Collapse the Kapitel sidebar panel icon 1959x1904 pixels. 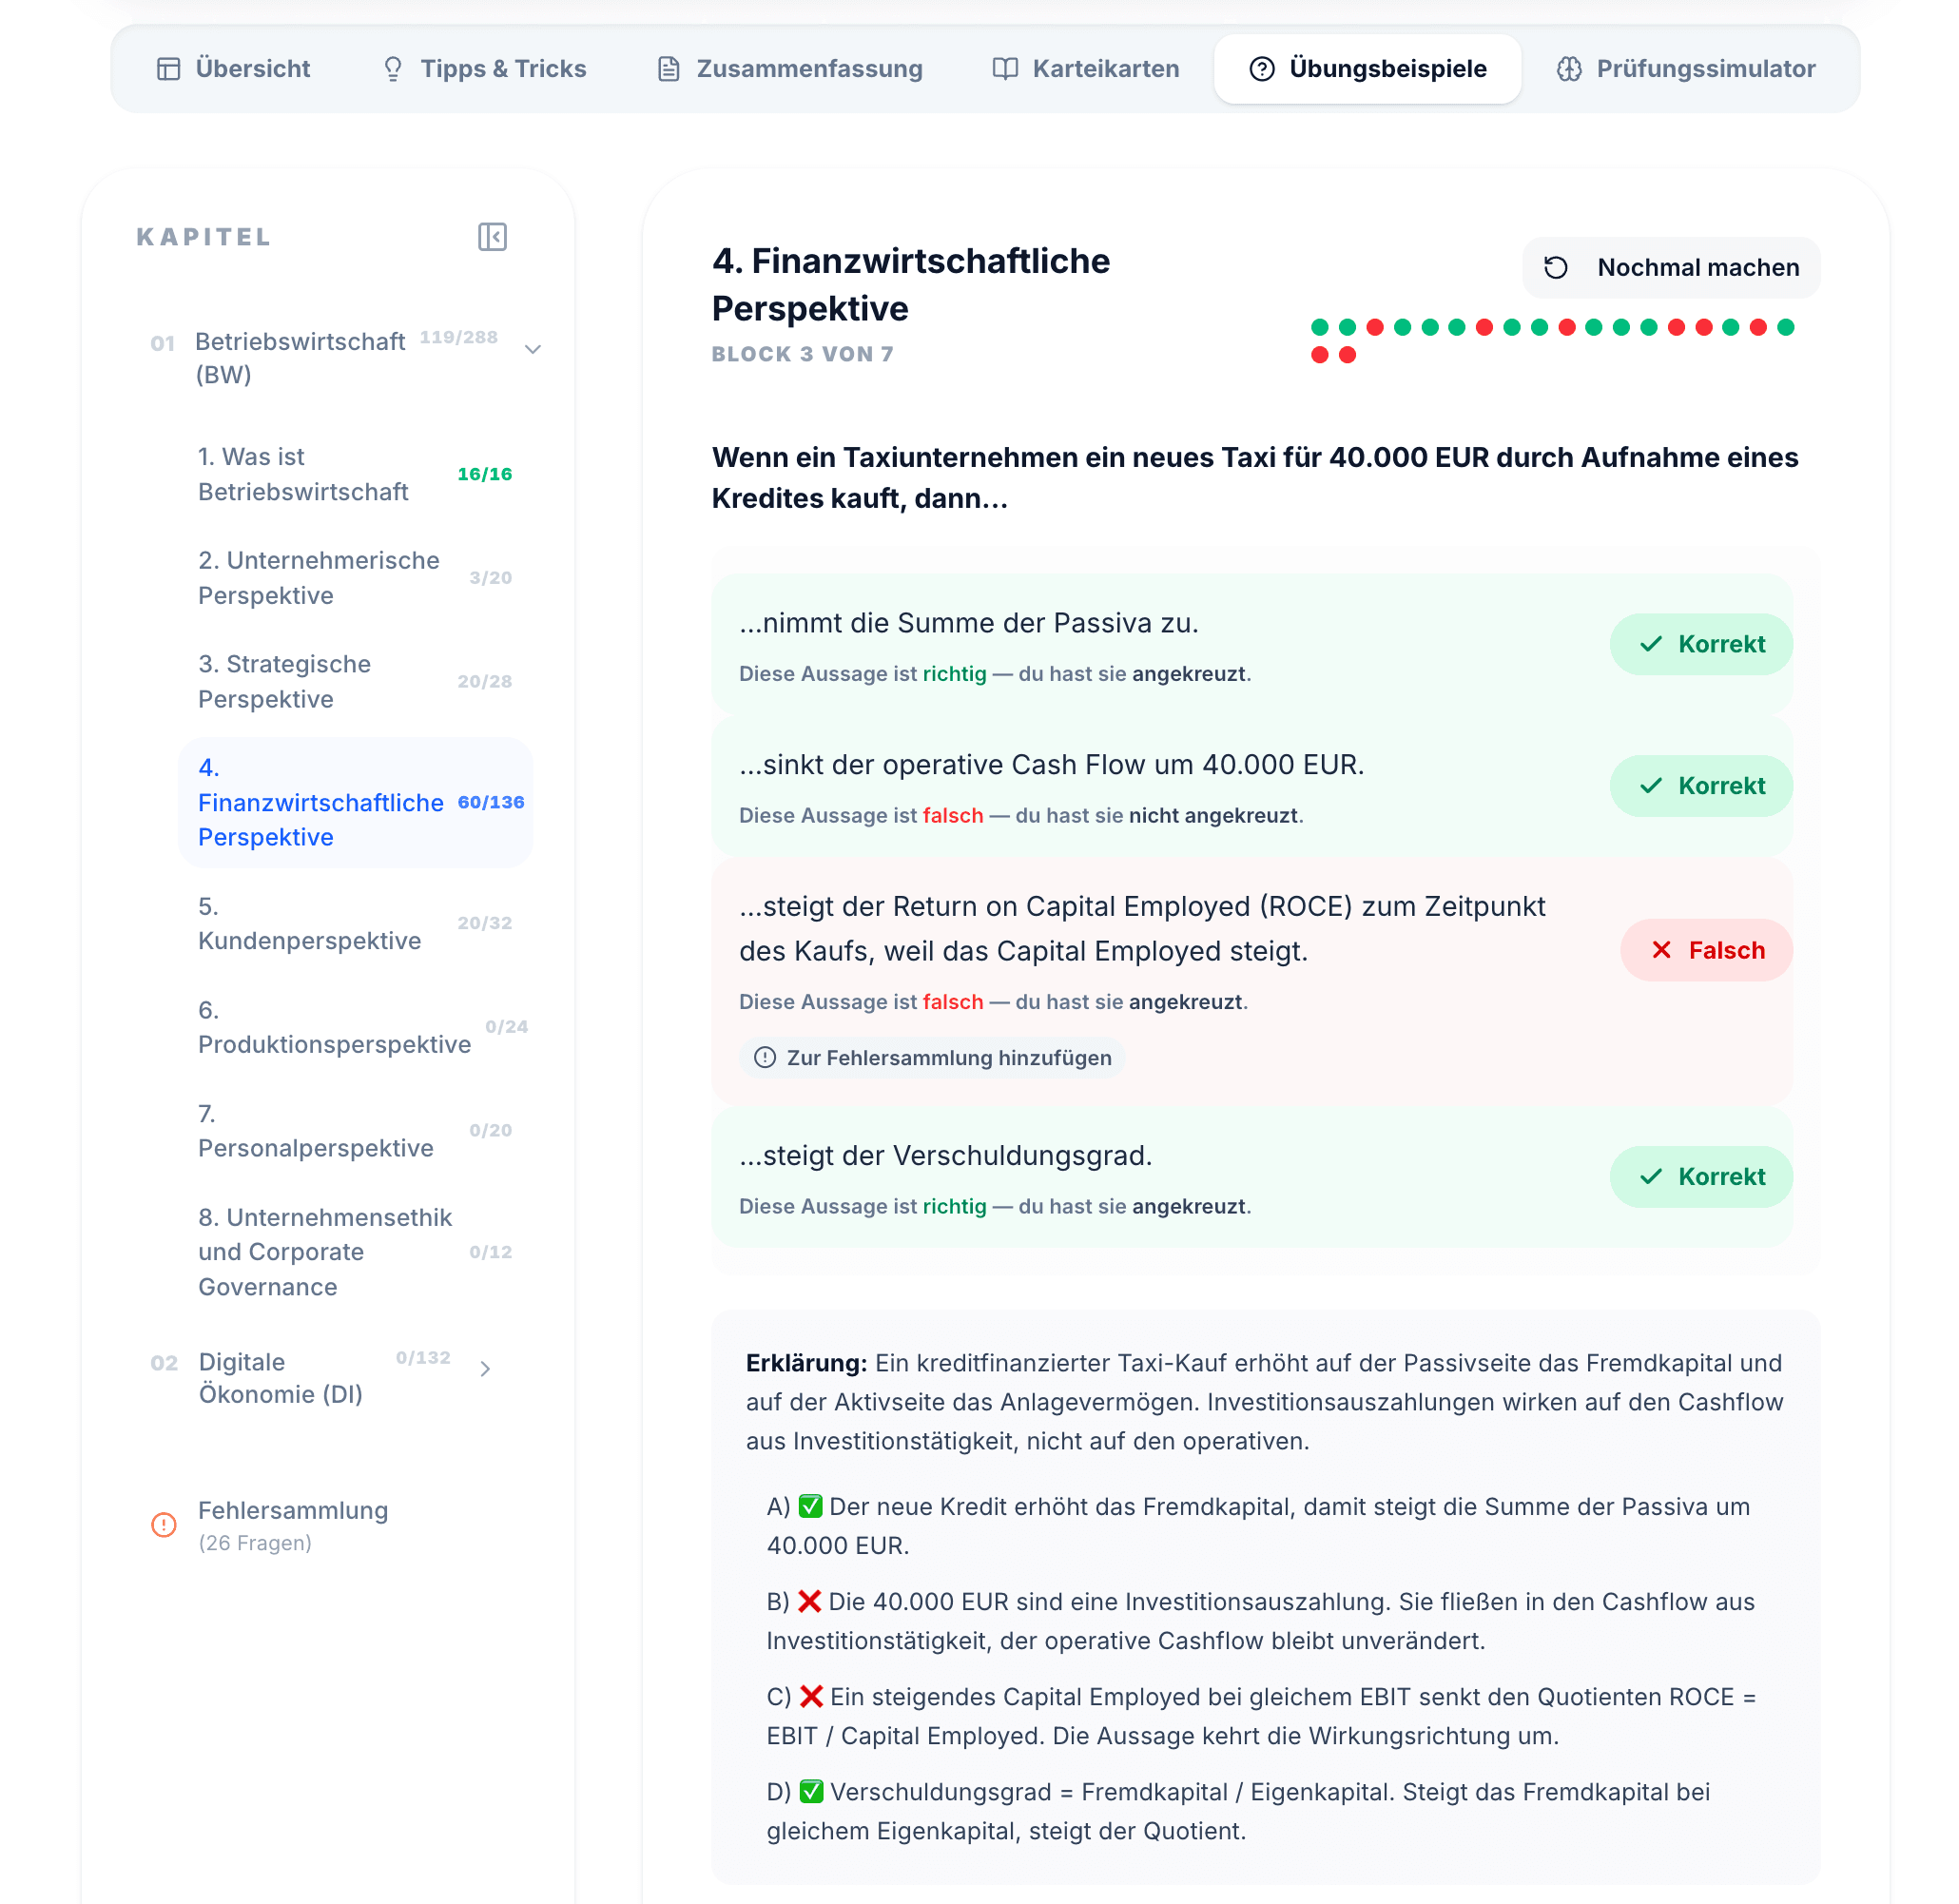[x=492, y=237]
